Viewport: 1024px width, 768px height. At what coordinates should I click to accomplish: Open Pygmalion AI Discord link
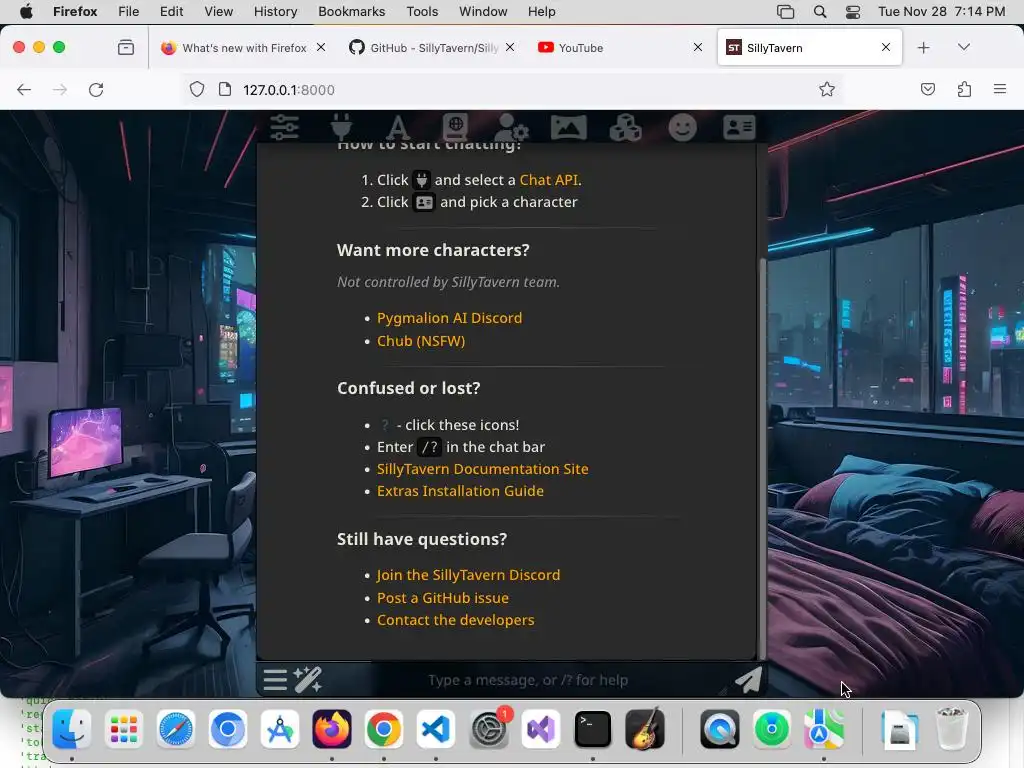coord(449,318)
